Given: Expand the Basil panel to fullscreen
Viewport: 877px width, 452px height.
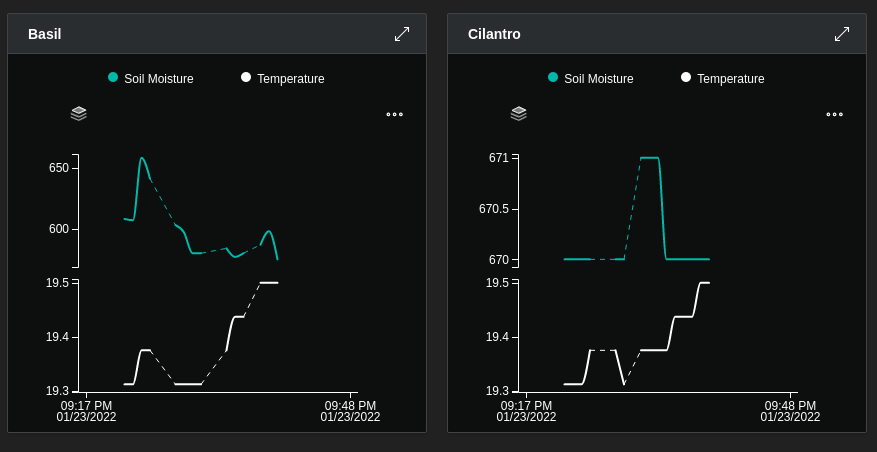Looking at the screenshot, I should pos(402,34).
